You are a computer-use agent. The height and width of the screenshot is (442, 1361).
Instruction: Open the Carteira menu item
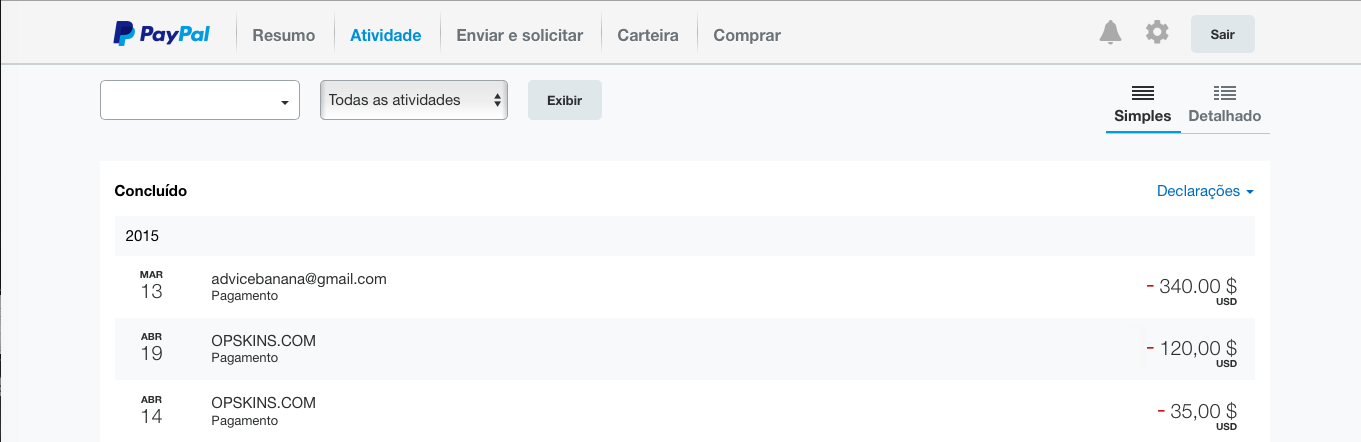tap(647, 35)
